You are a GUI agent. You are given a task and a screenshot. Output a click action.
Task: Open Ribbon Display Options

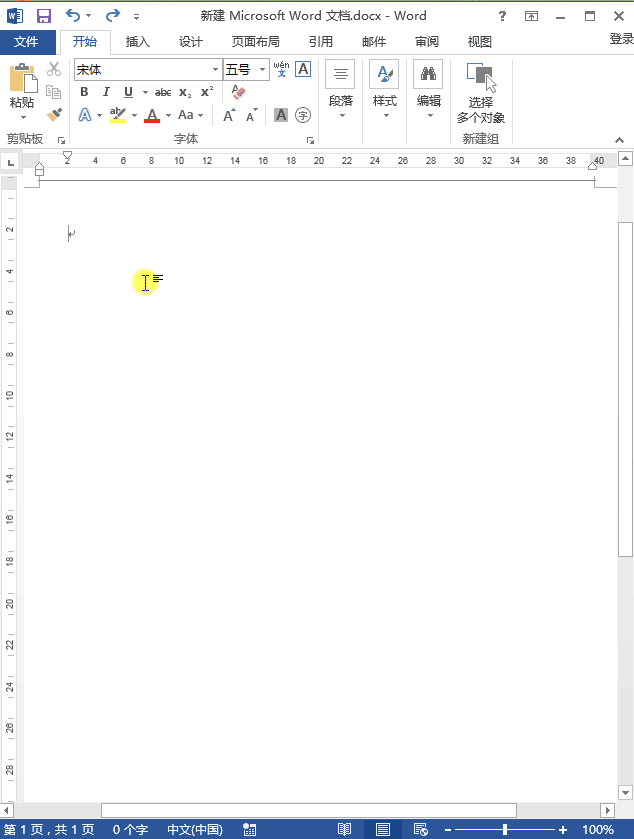coord(531,16)
